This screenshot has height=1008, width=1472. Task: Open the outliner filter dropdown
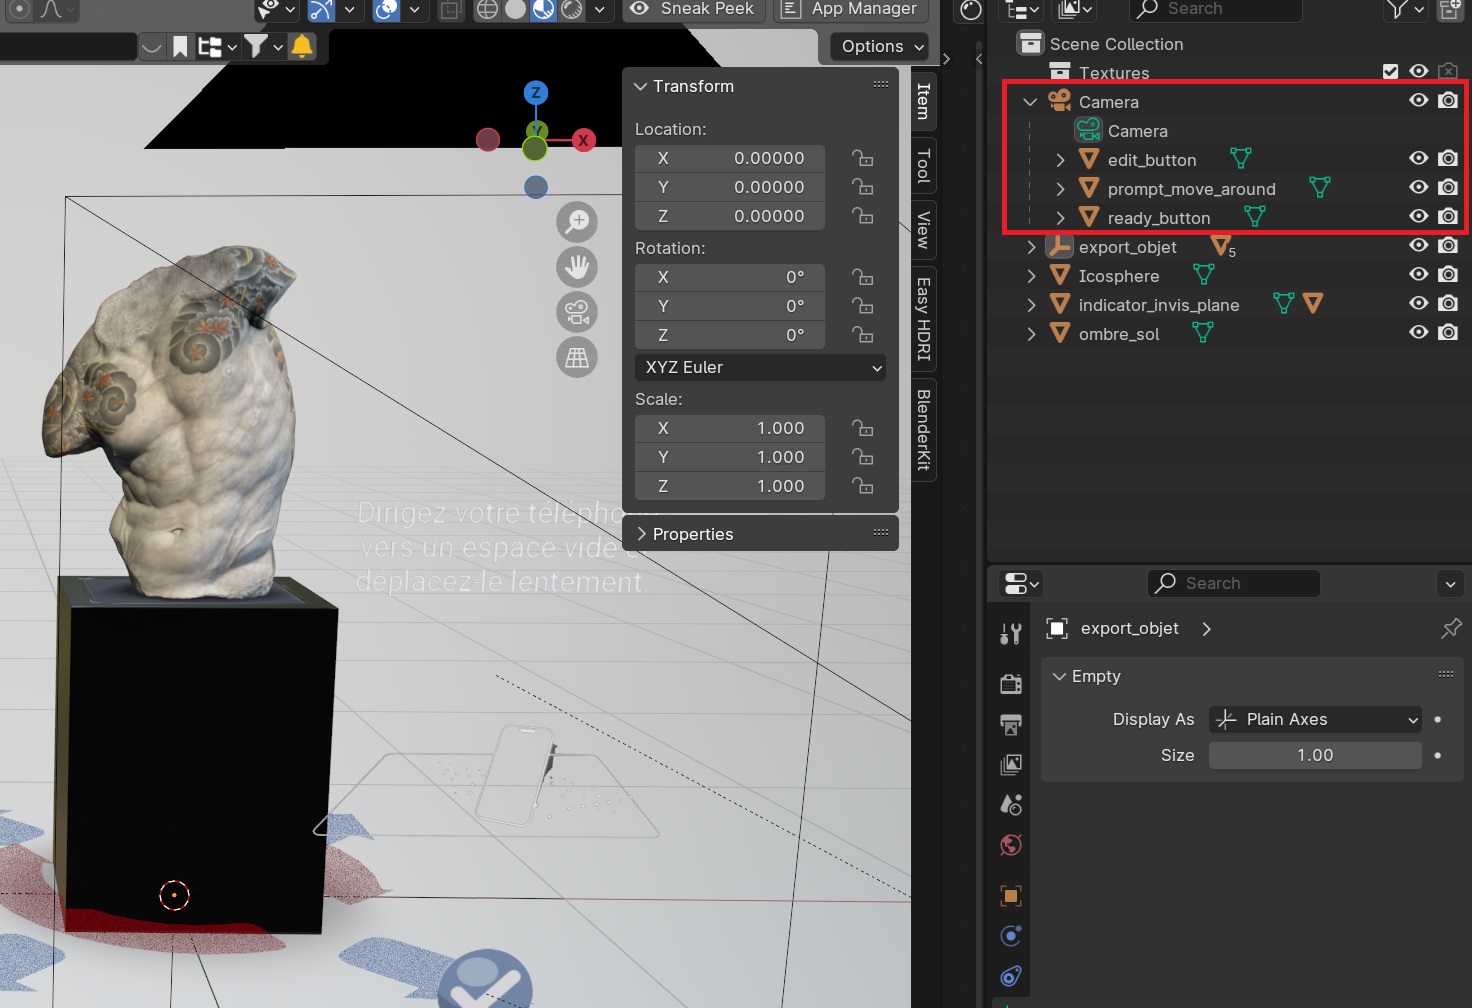(x=1404, y=10)
